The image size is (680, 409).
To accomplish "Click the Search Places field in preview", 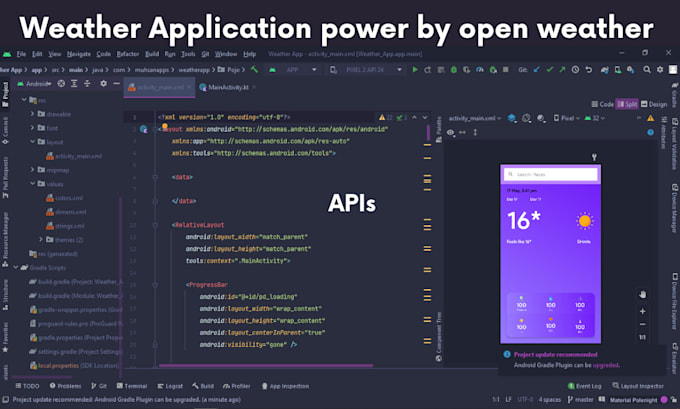I will pos(551,174).
